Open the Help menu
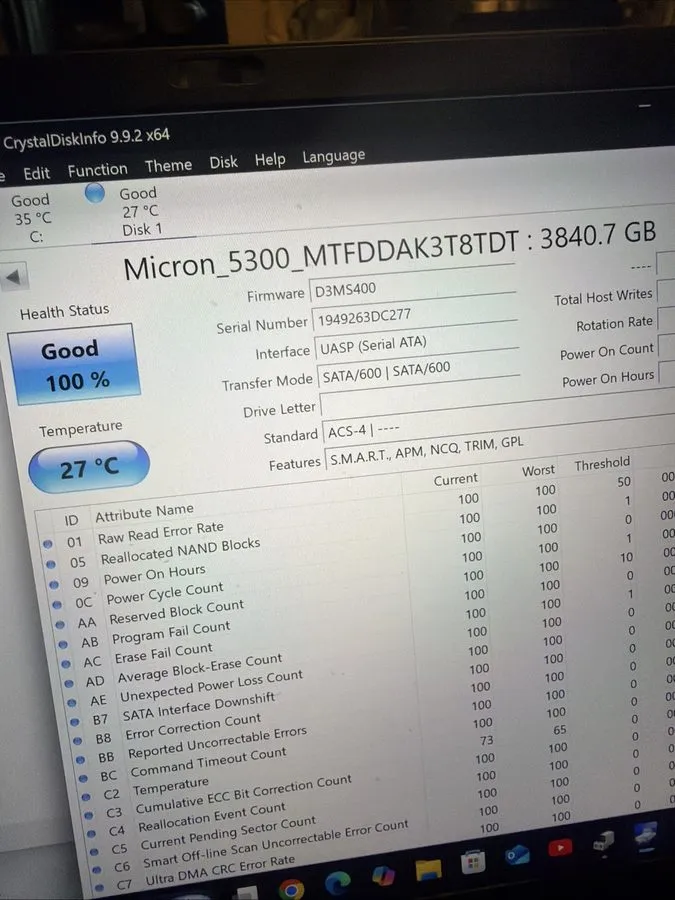 (x=270, y=160)
